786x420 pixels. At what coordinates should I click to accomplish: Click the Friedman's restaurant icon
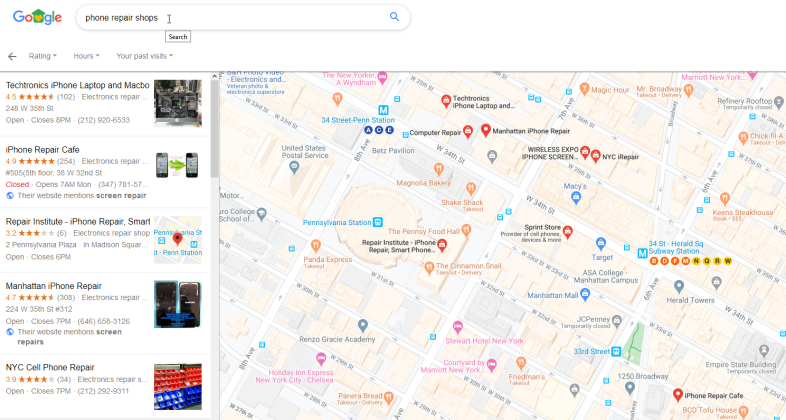(x=521, y=362)
